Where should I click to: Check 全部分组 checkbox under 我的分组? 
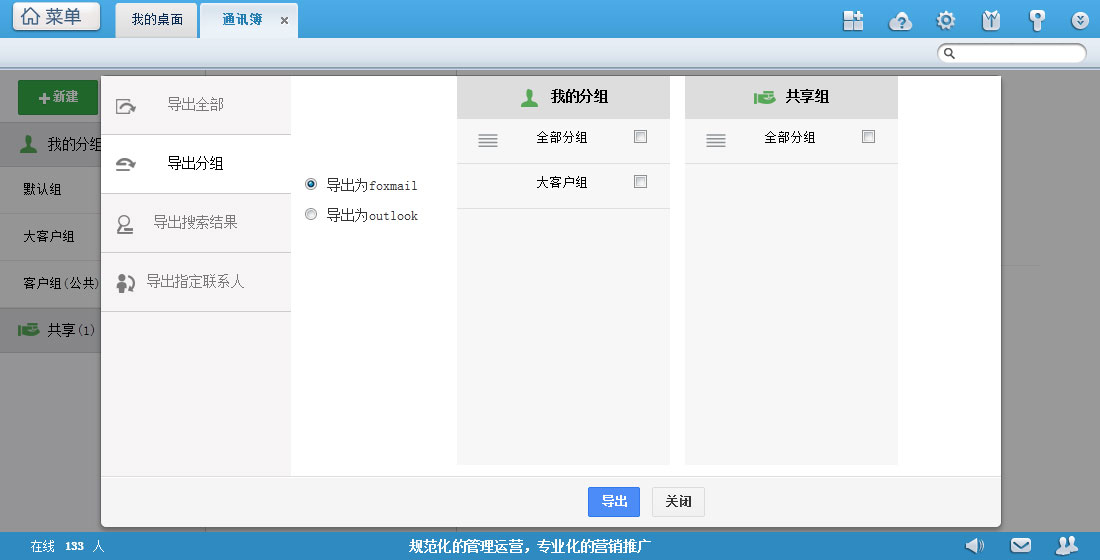pos(641,136)
